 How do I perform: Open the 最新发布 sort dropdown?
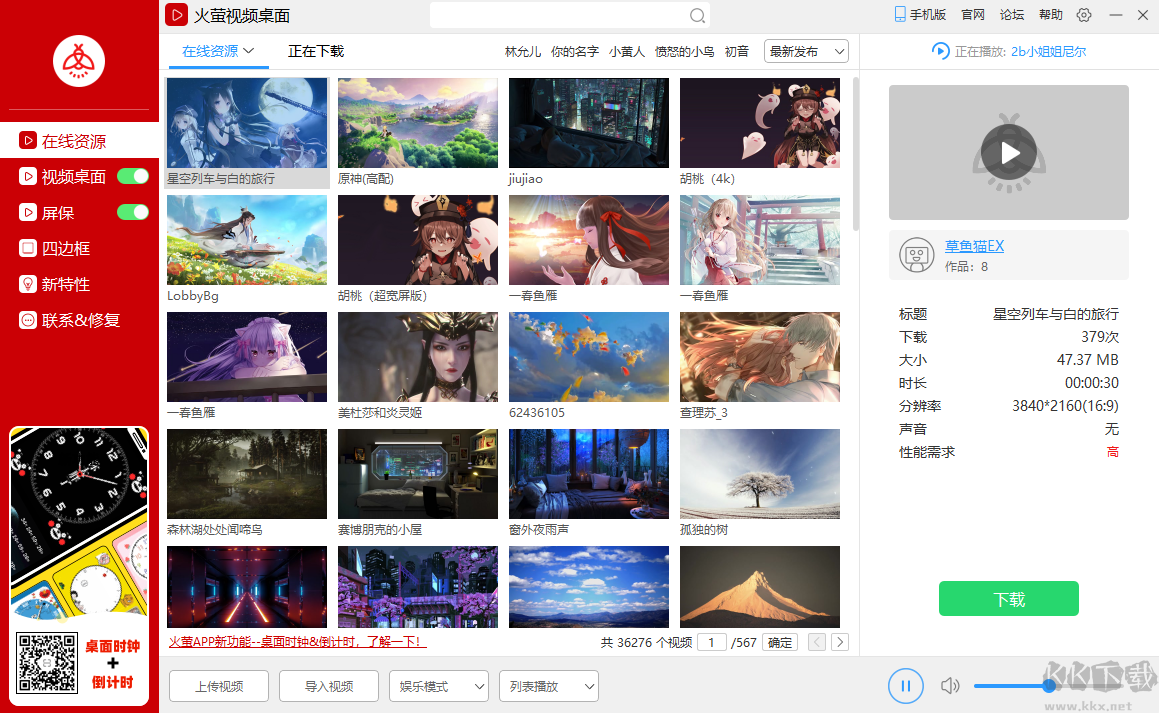[x=805, y=51]
